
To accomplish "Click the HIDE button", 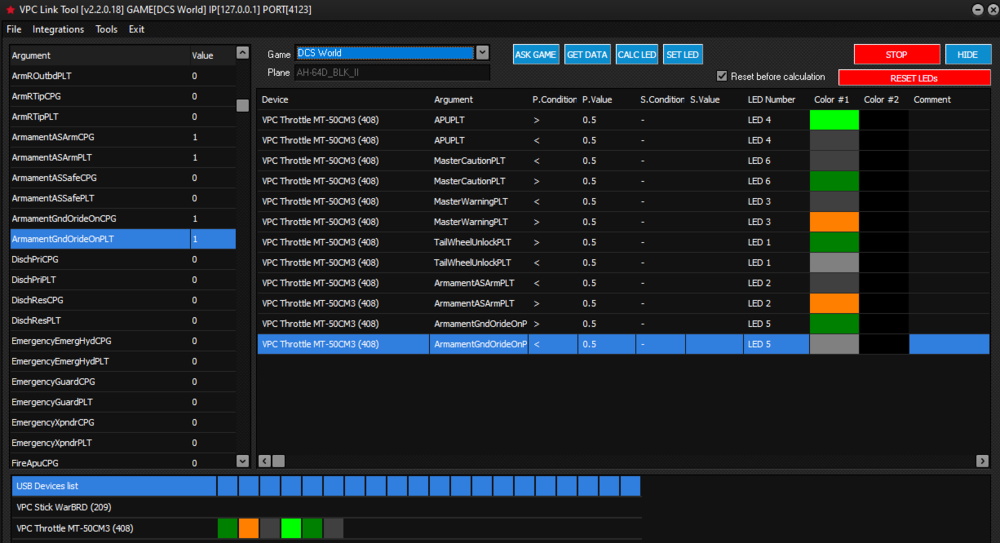I will coord(967,55).
